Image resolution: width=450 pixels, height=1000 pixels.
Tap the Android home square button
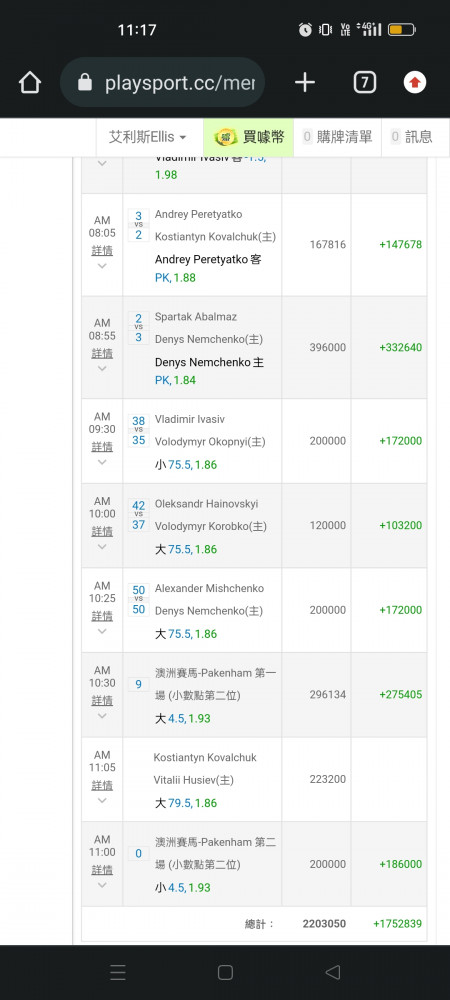point(225,972)
